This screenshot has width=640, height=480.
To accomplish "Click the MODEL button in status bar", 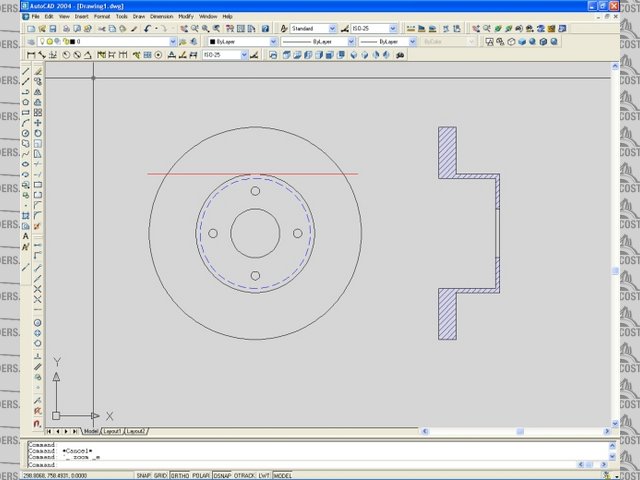I will point(282,474).
